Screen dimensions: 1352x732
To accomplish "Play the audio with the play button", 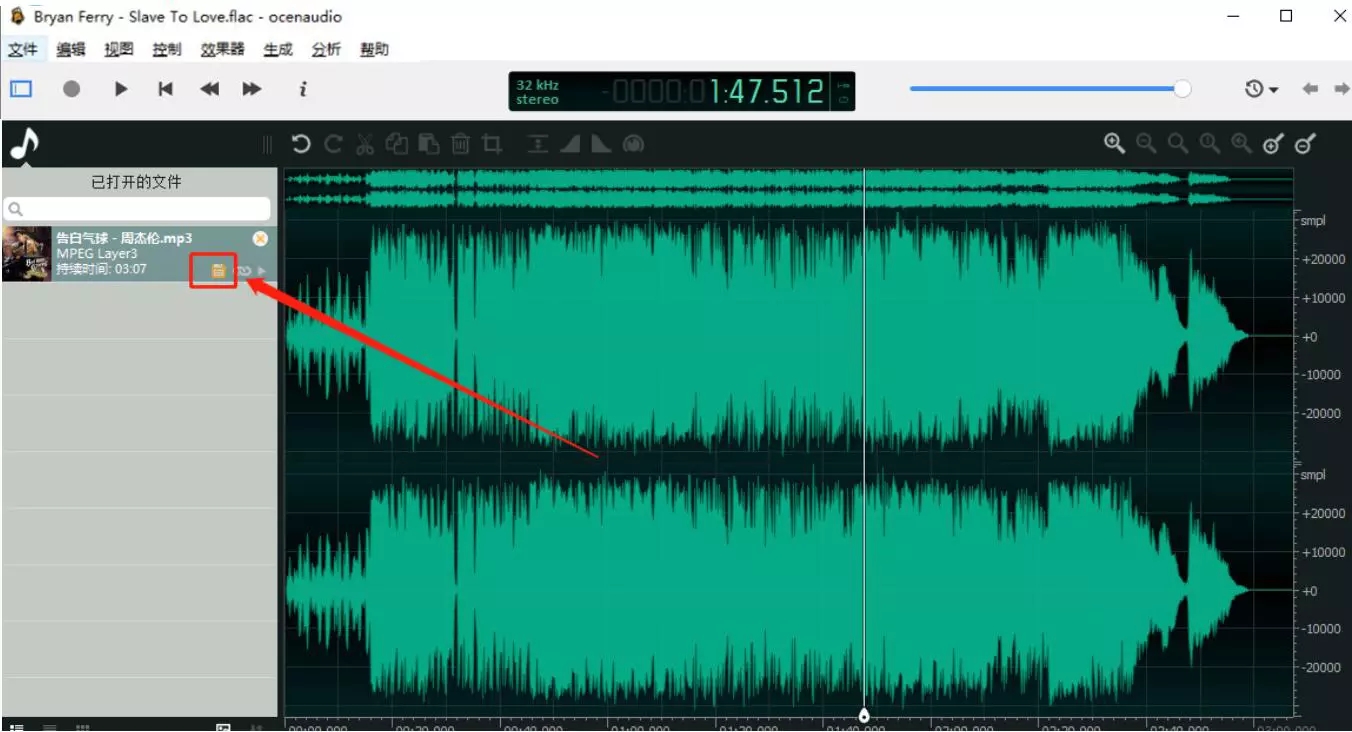I will [x=120, y=88].
